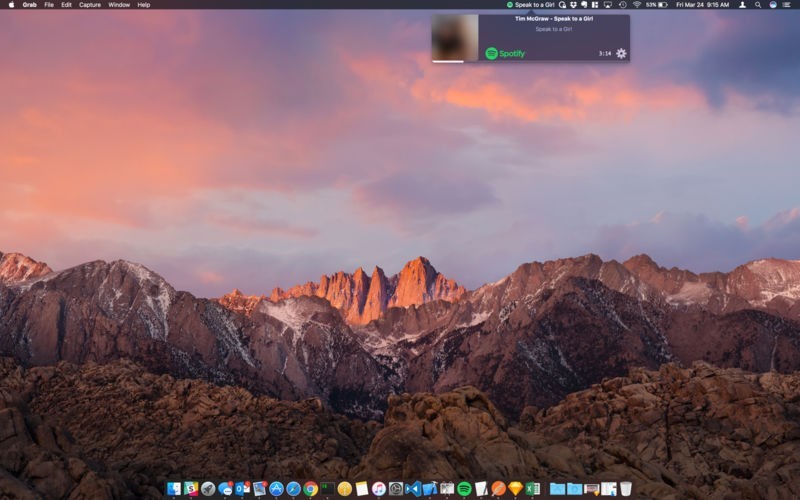Click the album art thumbnail in the popup
800x500 pixels.
[455, 37]
